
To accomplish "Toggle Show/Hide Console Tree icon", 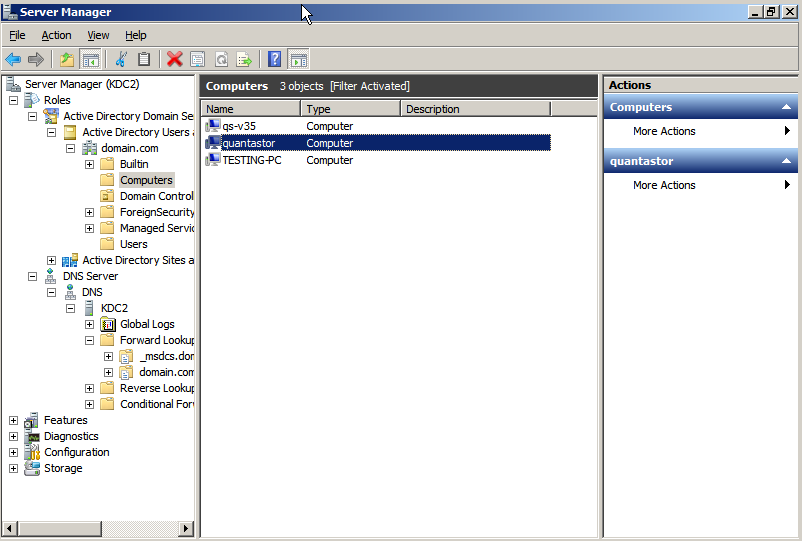I will click(x=91, y=60).
